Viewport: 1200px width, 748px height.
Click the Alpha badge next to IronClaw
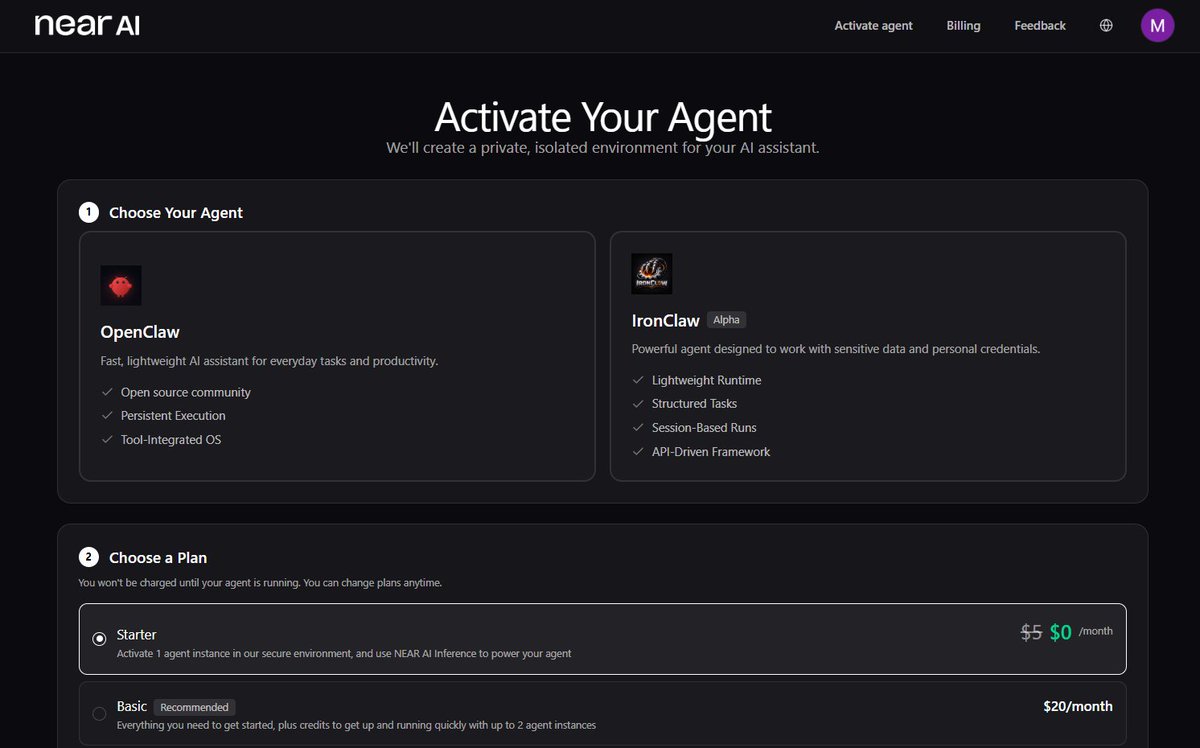click(727, 320)
